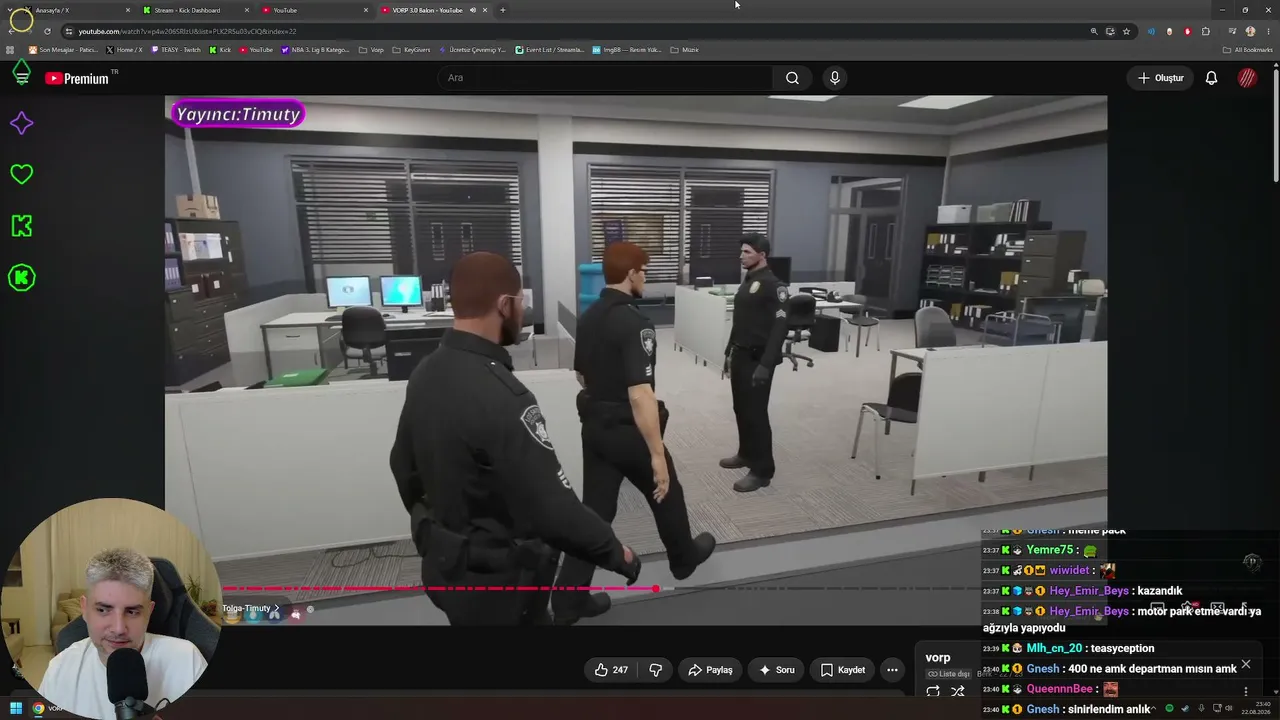Open the NBA 3. Lig bookmark

click(x=315, y=49)
